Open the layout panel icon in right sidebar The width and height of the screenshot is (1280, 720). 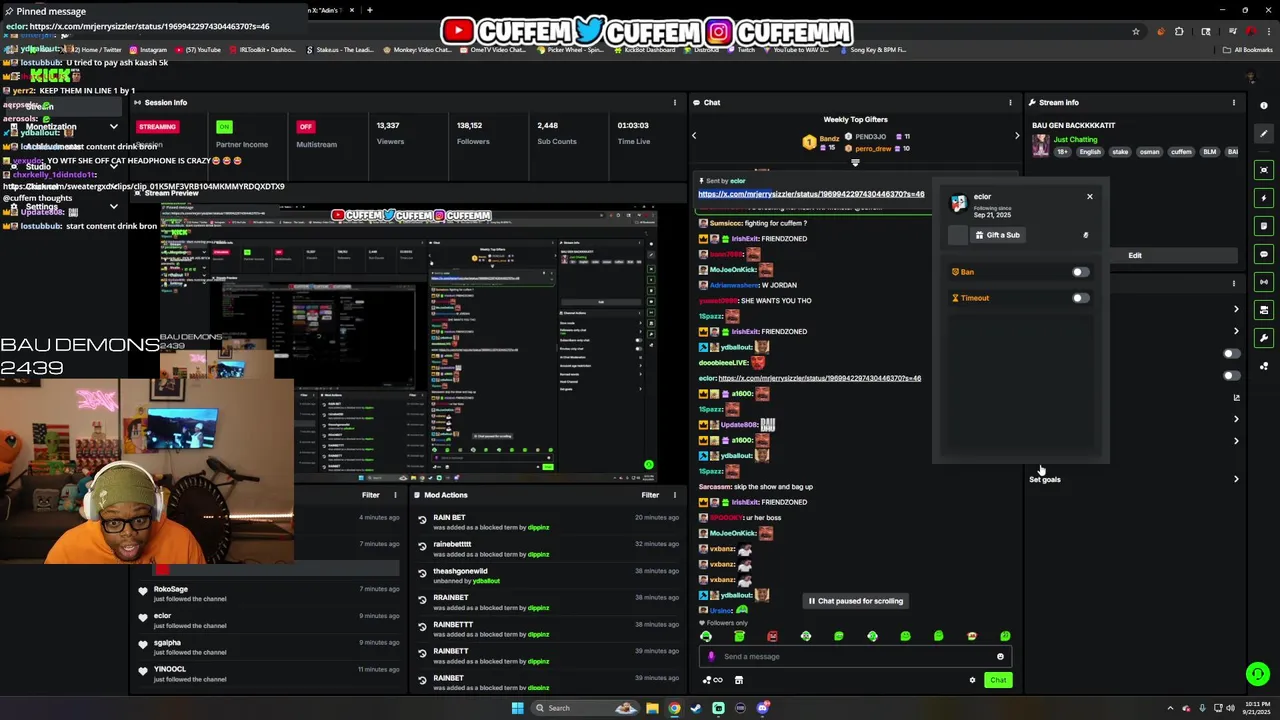pos(1264,310)
